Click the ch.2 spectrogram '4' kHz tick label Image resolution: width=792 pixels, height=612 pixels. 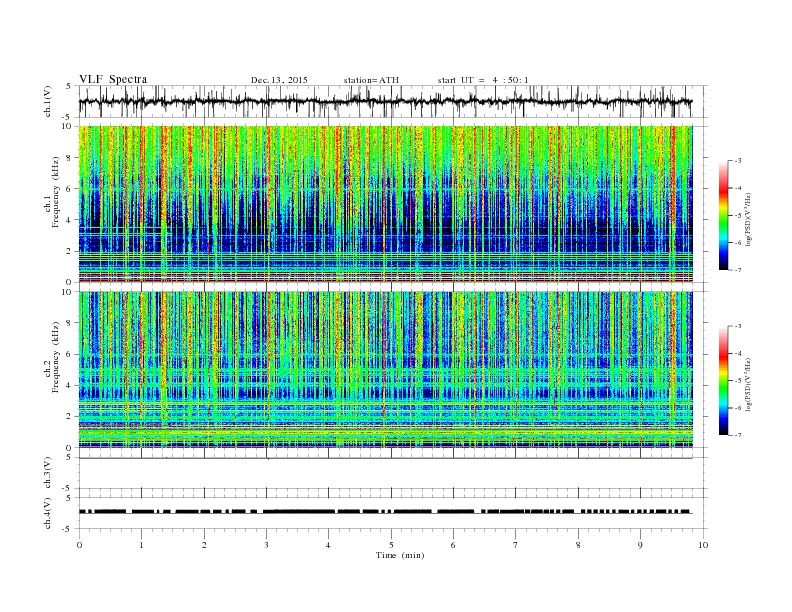click(x=69, y=385)
